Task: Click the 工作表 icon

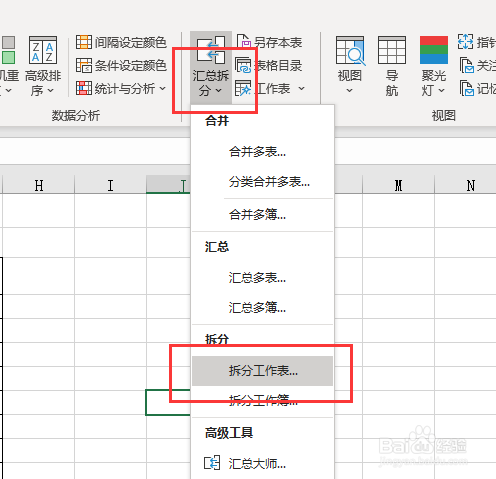Action: pyautogui.click(x=243, y=88)
